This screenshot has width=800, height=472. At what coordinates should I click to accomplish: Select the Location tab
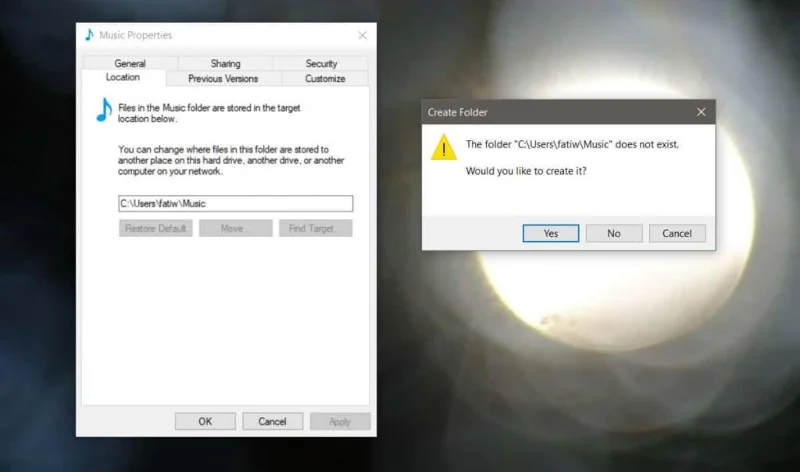[123, 77]
